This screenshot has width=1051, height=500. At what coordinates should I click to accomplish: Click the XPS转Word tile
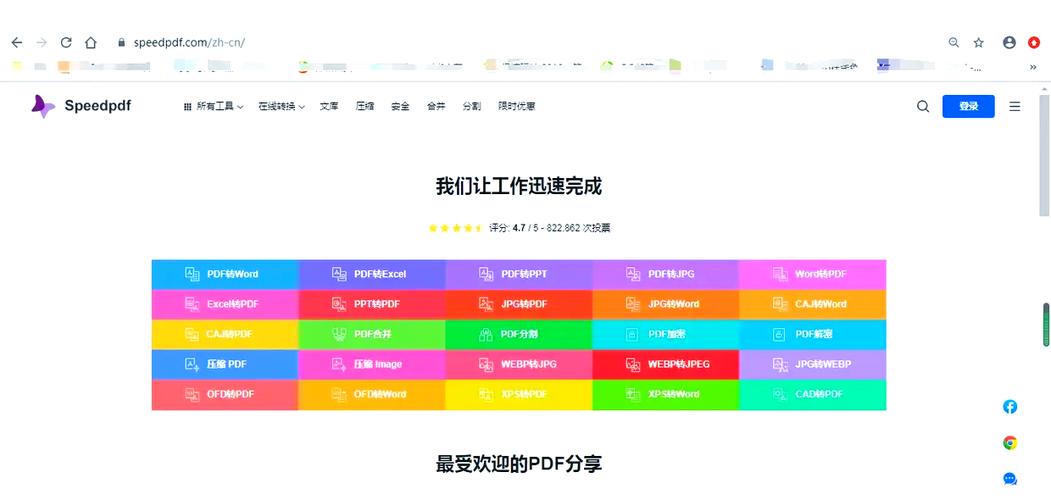point(666,395)
